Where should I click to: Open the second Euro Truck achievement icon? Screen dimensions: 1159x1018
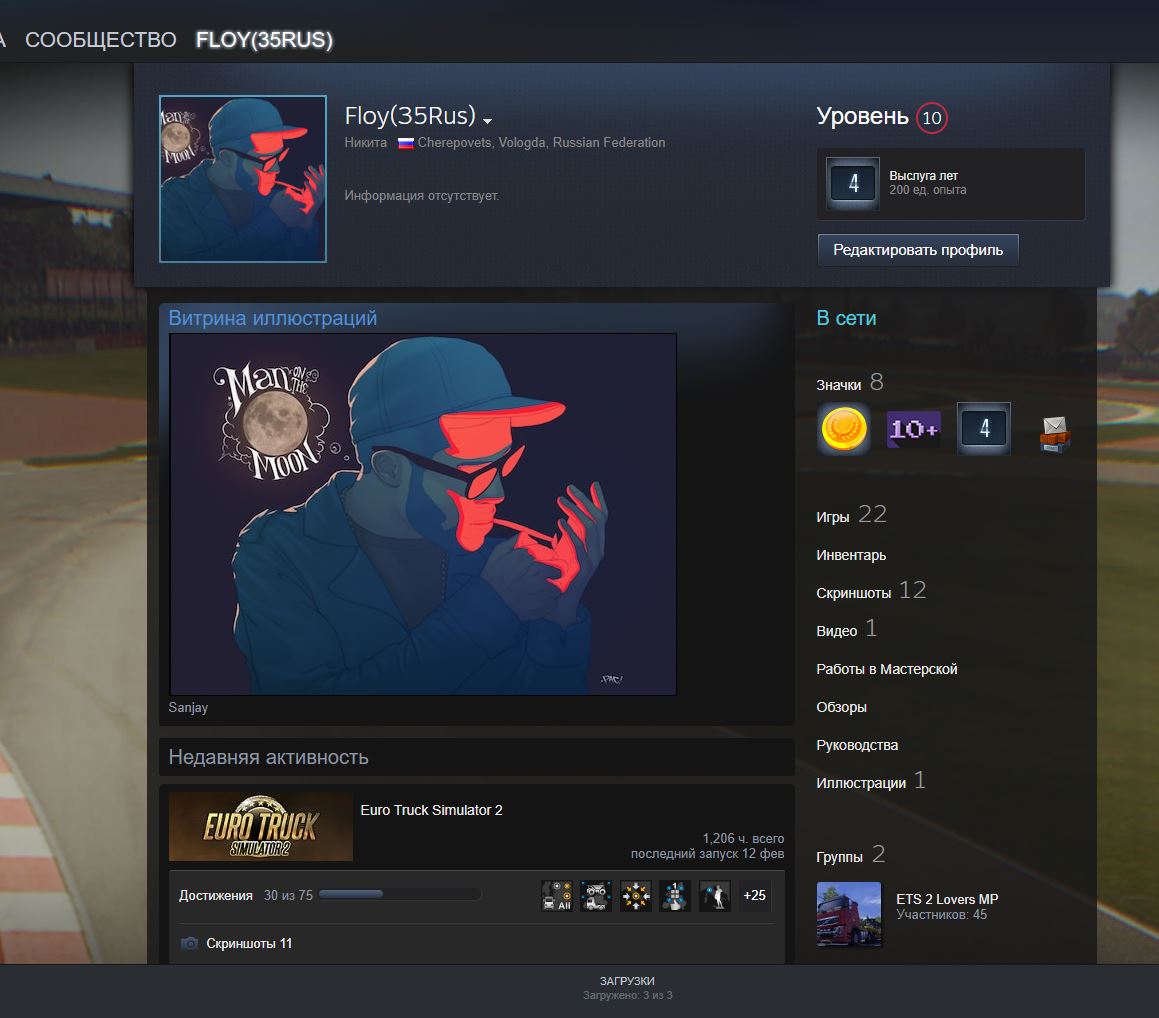[596, 895]
